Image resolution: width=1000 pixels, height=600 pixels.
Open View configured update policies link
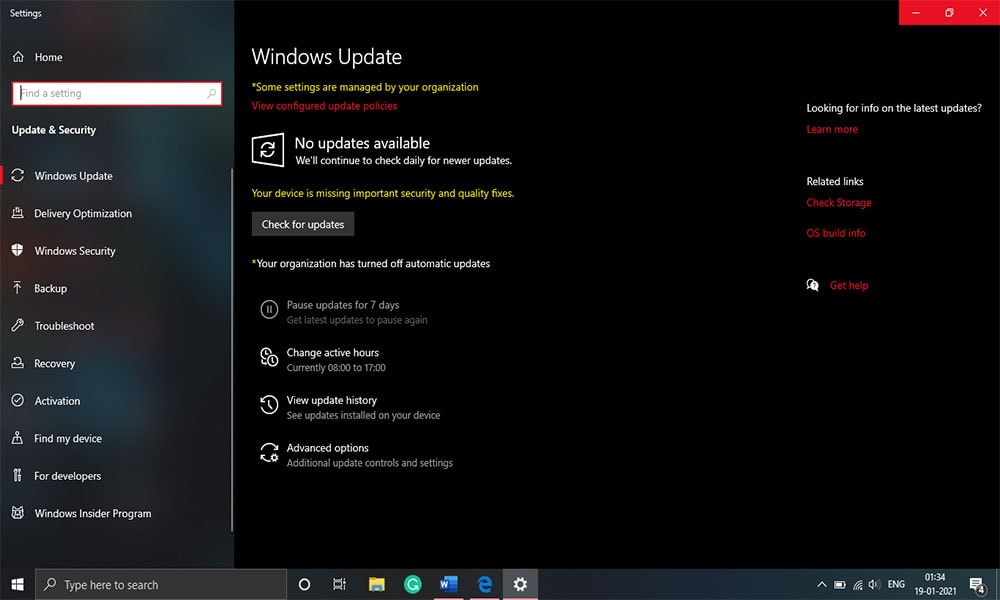pyautogui.click(x=324, y=106)
